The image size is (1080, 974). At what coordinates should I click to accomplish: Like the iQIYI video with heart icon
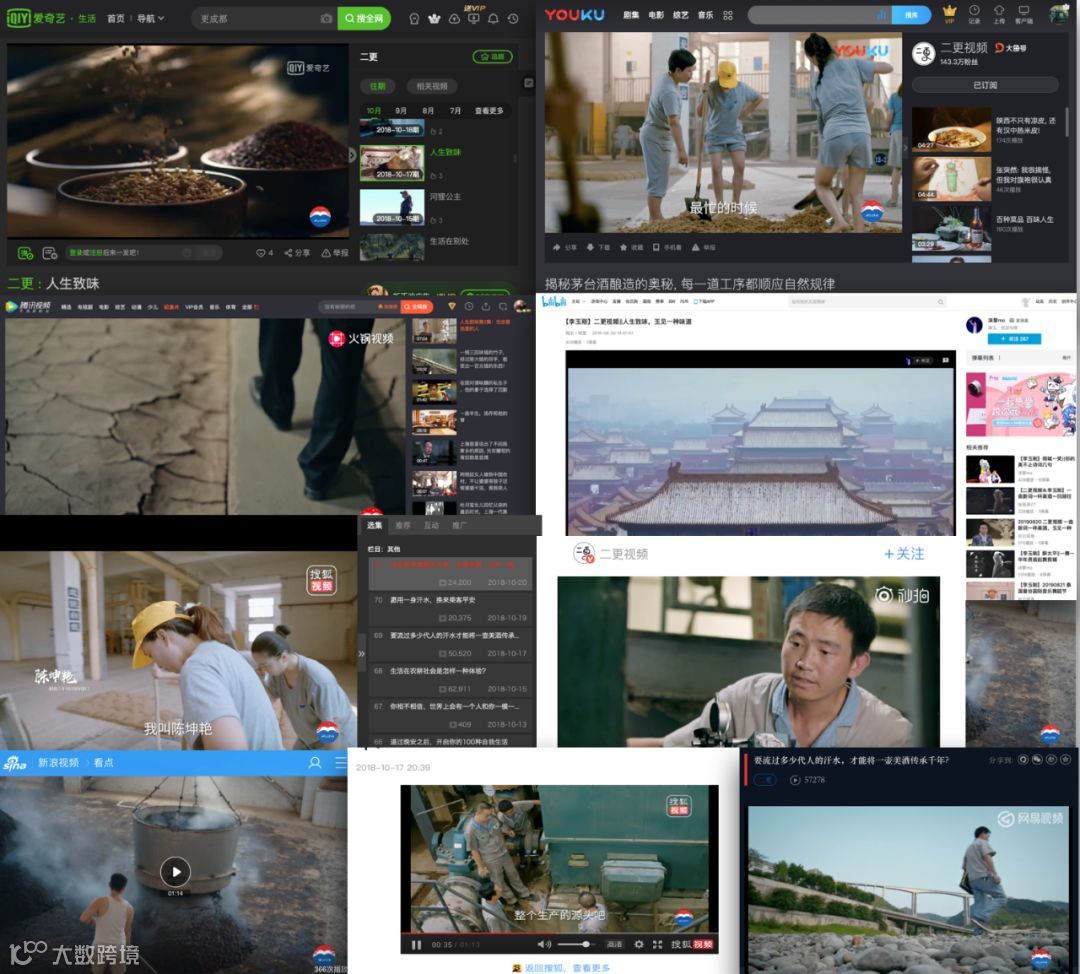click(260, 253)
